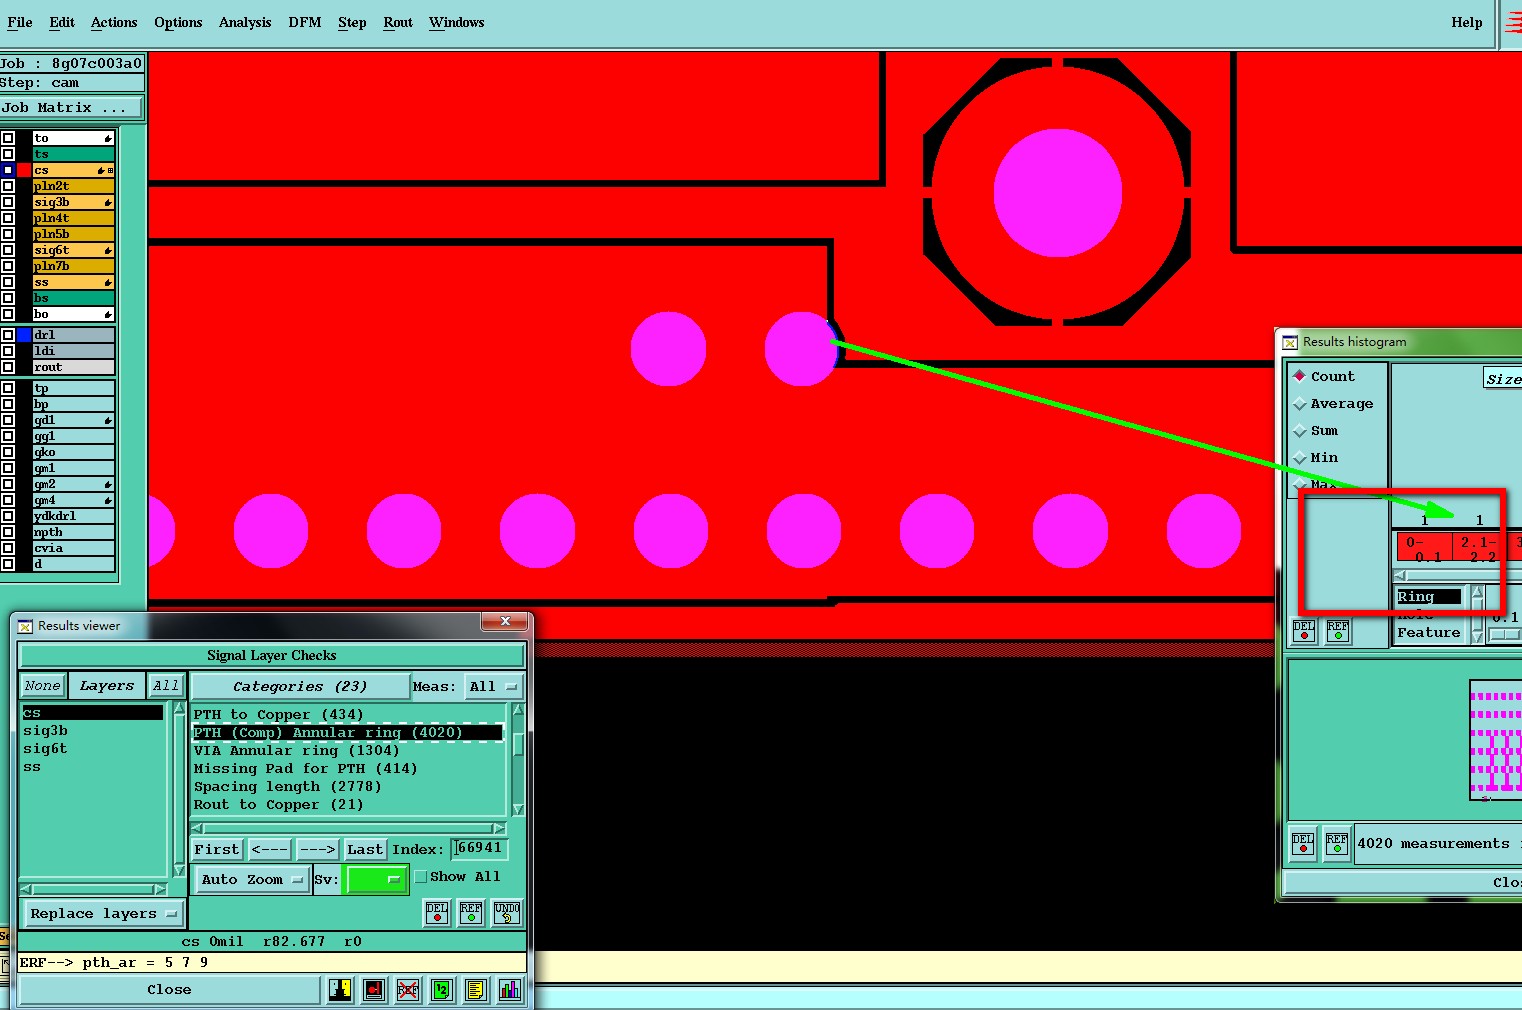Click edit hand marker on sig6t layer

click(x=108, y=250)
